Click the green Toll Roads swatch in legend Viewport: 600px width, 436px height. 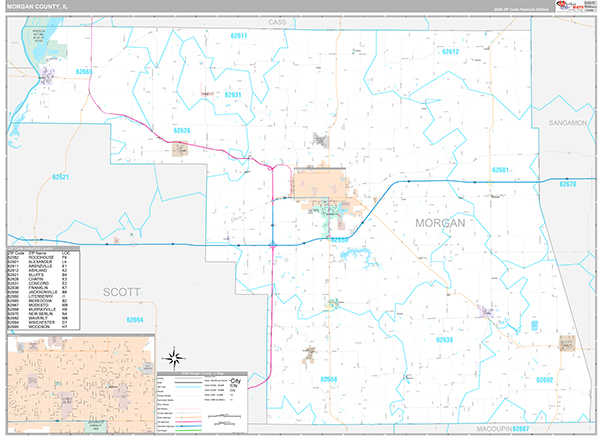[x=189, y=430]
